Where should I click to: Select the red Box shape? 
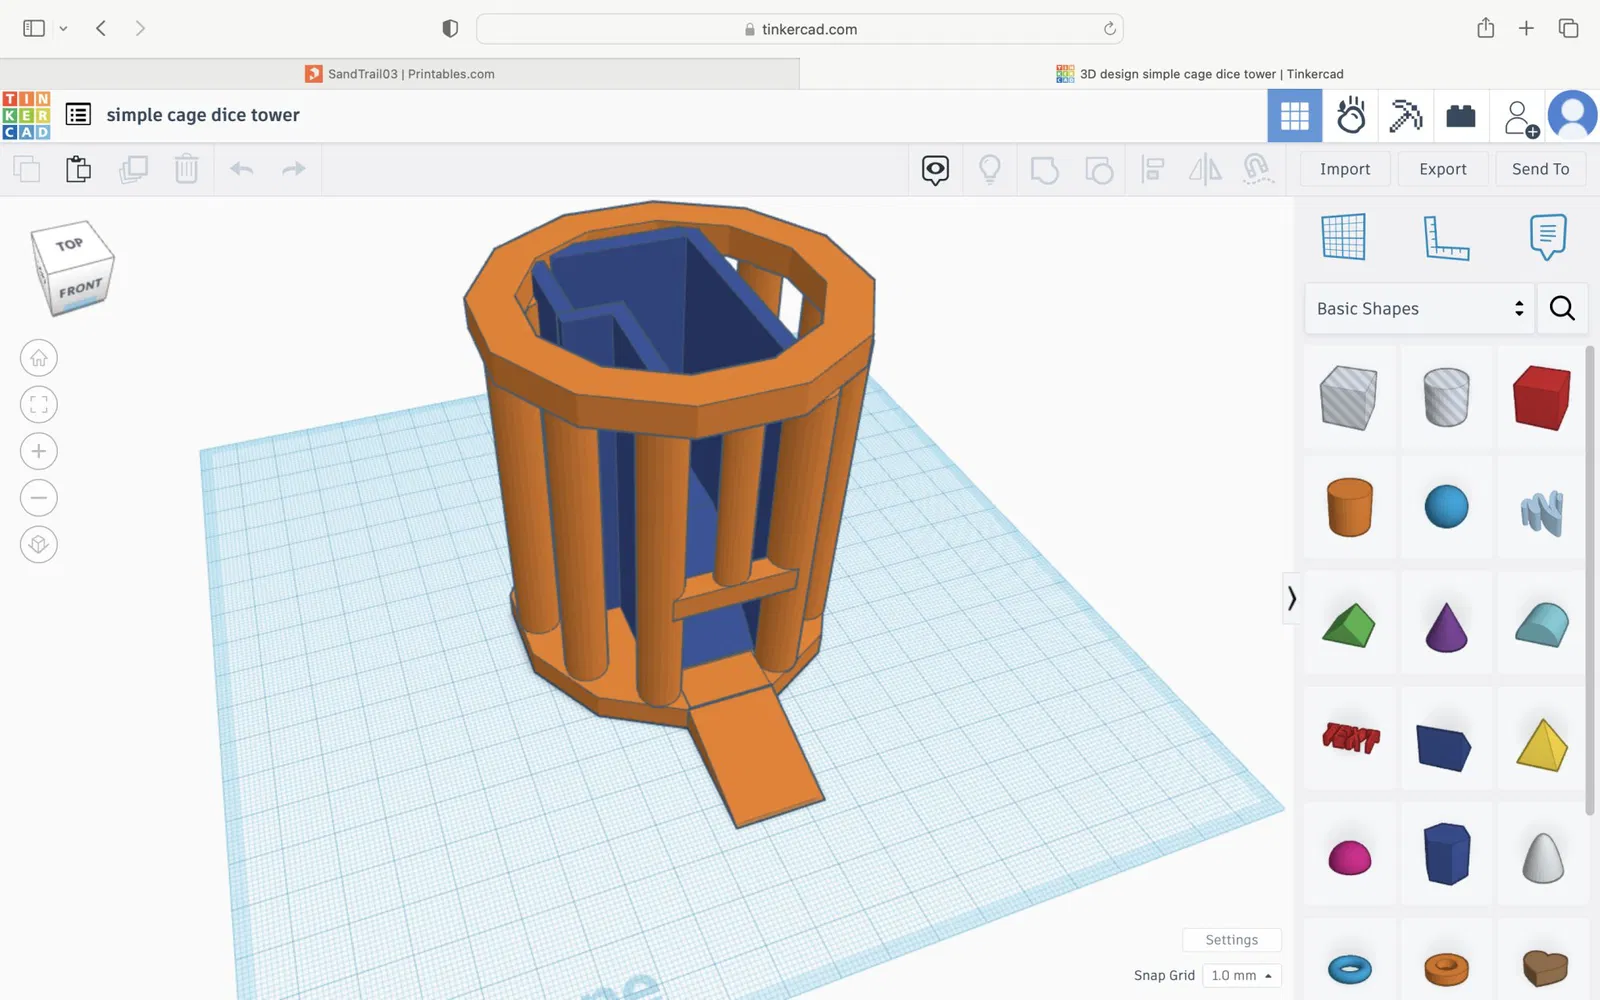[1541, 398]
